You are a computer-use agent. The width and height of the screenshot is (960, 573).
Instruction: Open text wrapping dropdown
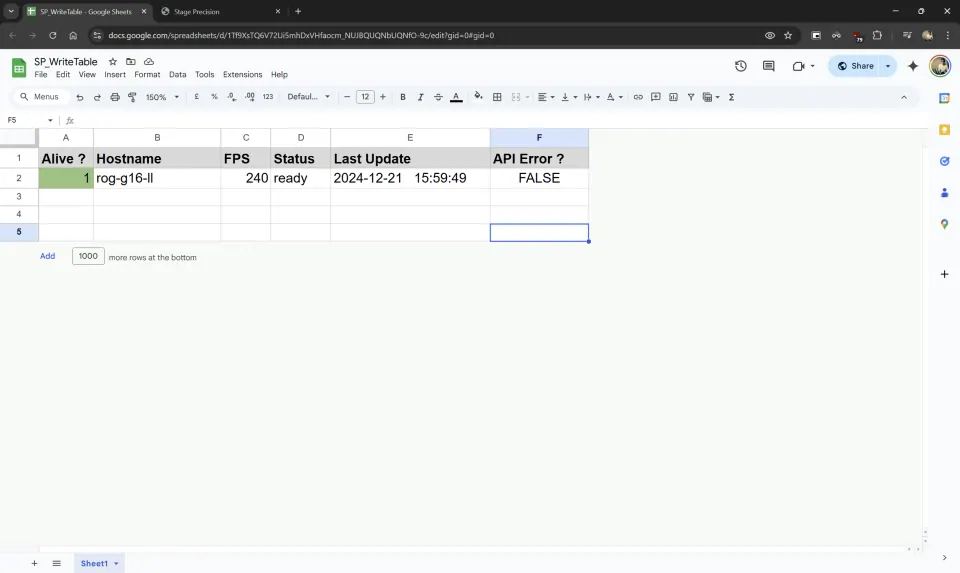click(x=591, y=97)
